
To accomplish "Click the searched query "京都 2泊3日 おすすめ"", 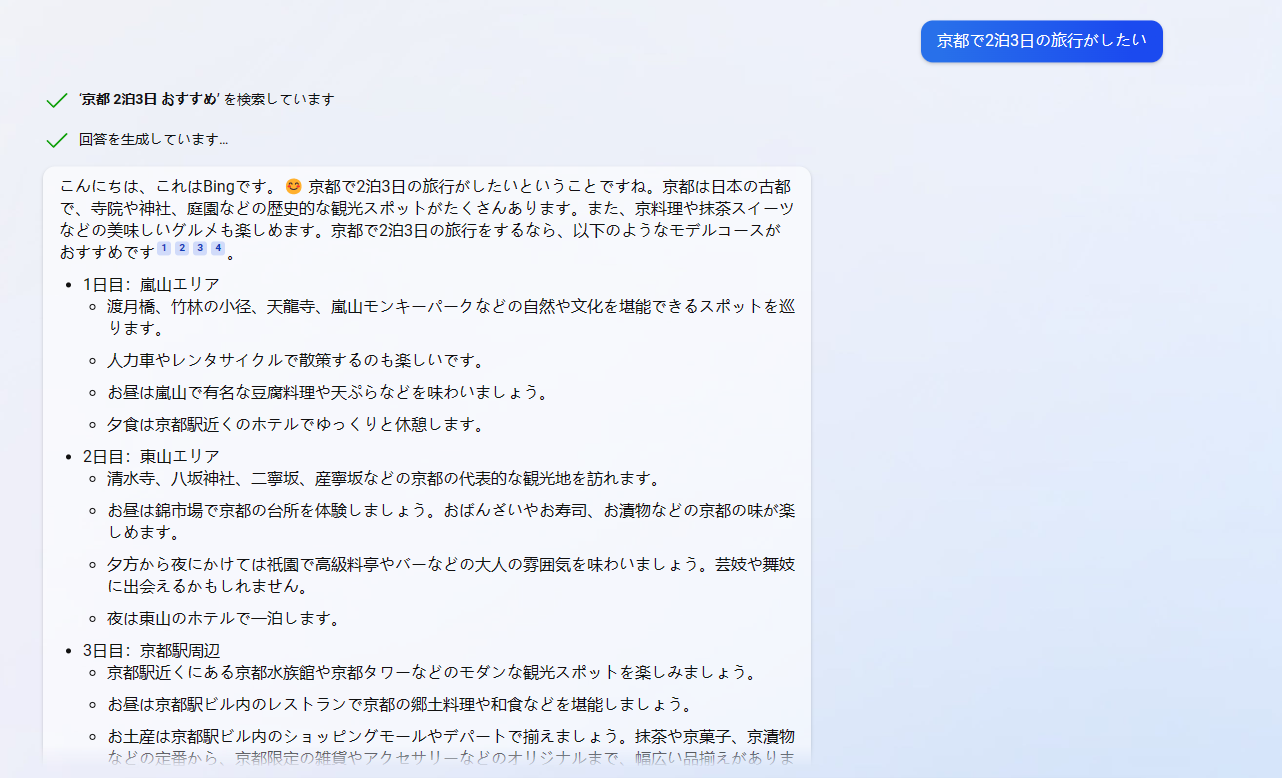I will 151,99.
